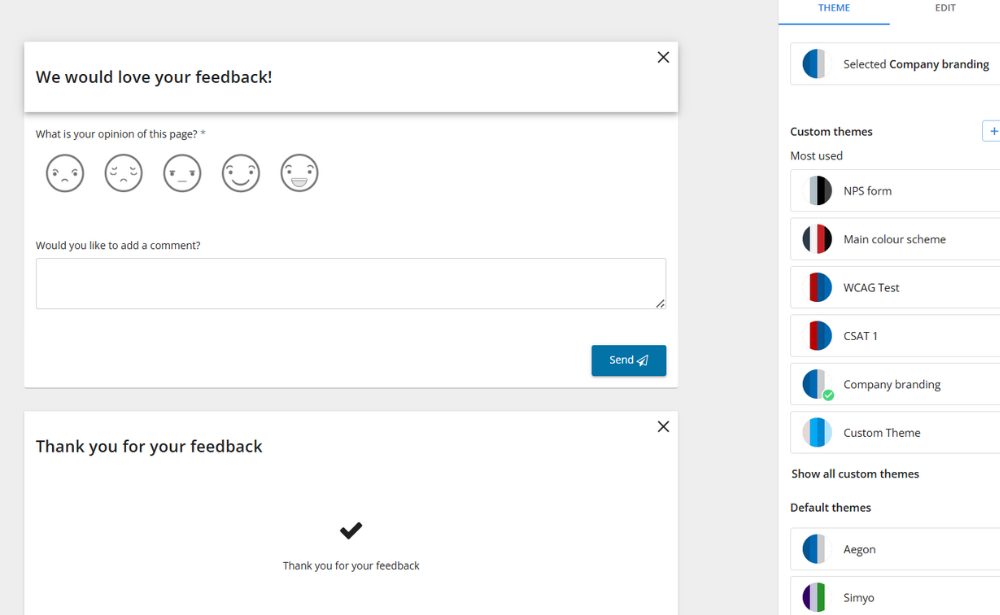Select the very unhappy face rating
The image size is (1000, 615).
(64, 172)
